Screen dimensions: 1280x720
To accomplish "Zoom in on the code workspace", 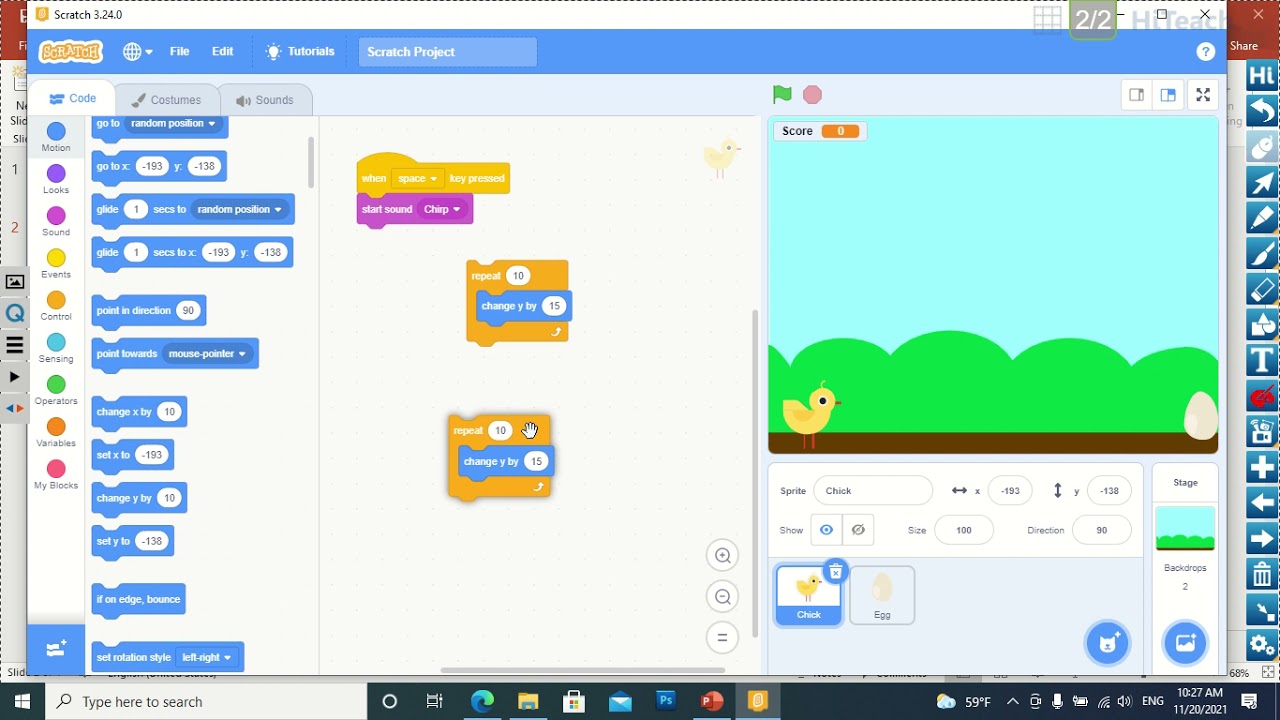I will [x=722, y=555].
